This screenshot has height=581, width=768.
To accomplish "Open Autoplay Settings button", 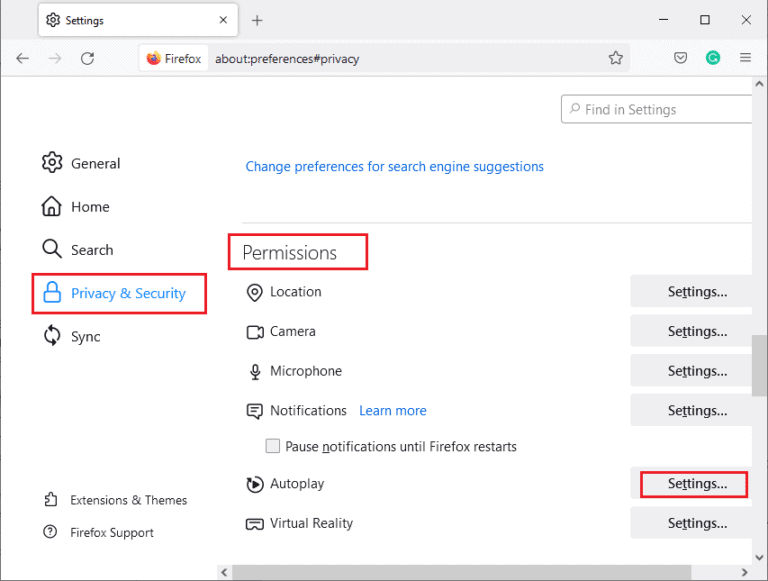I will click(696, 484).
